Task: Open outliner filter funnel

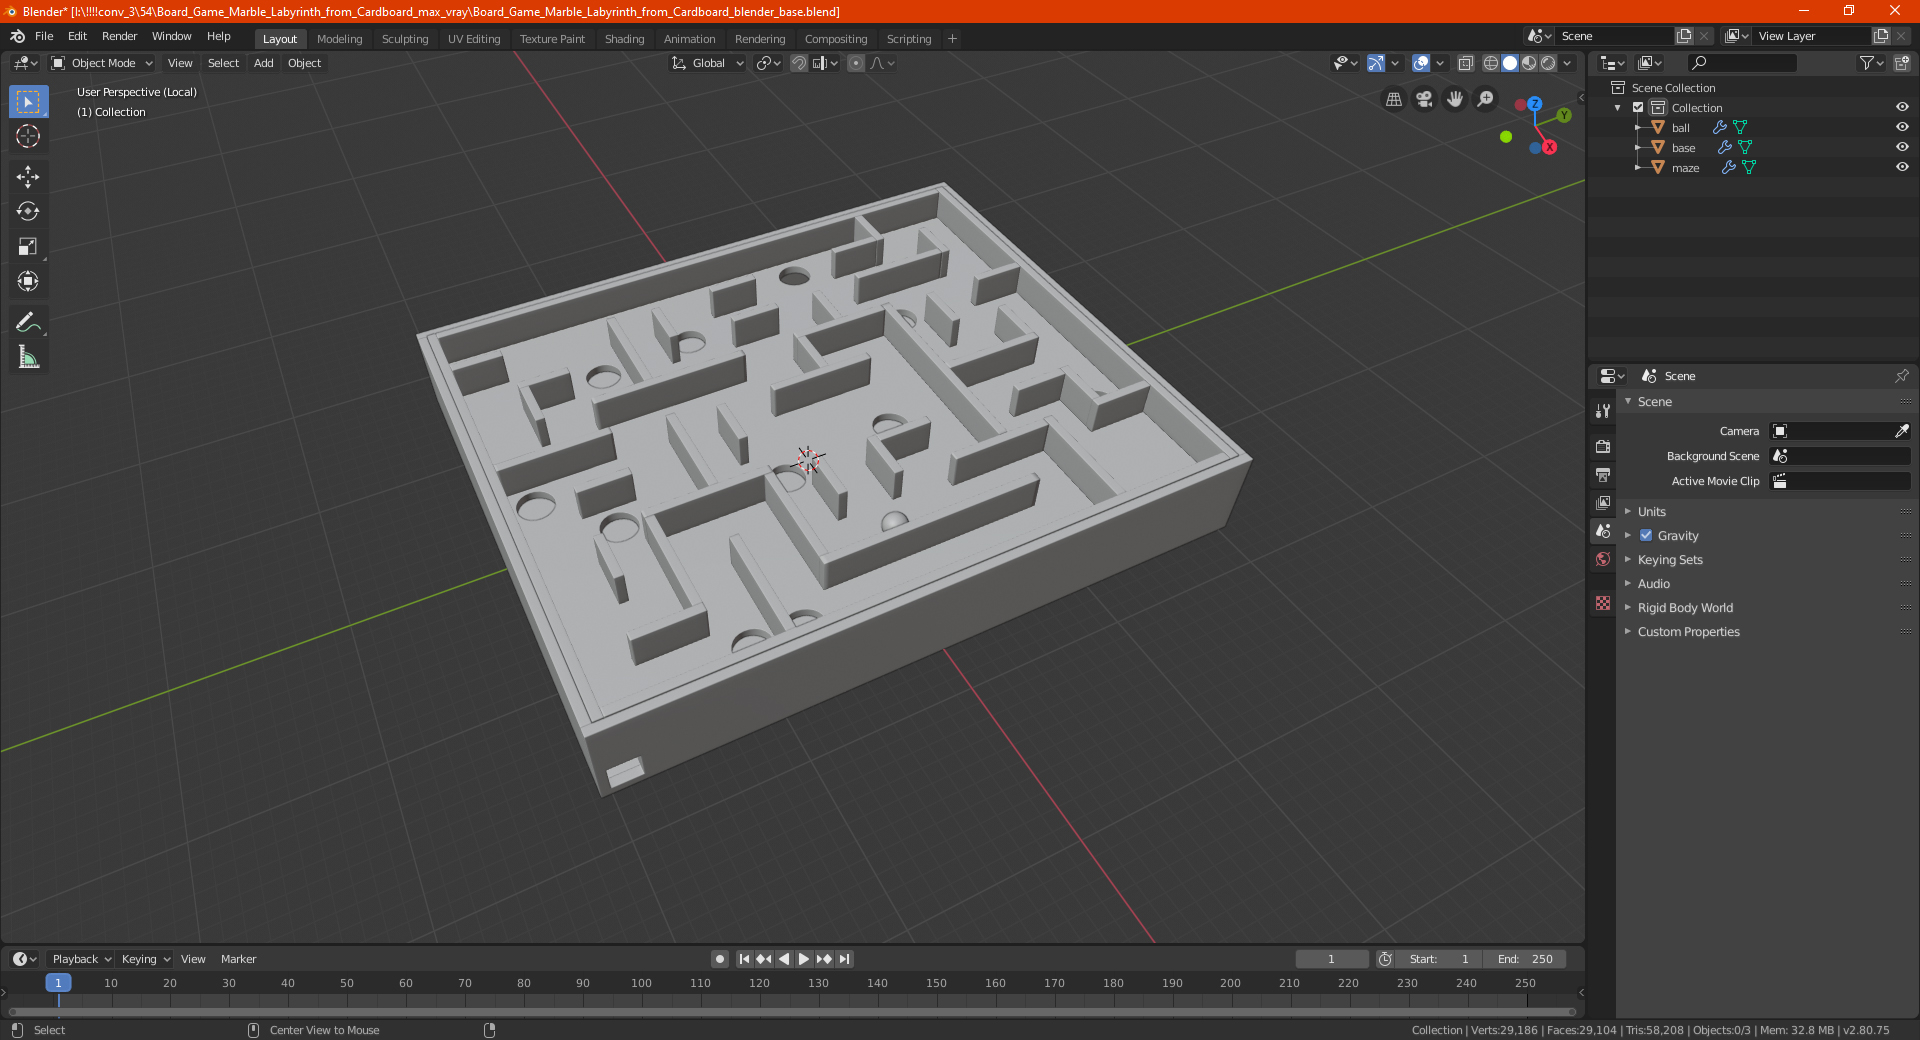Action: pyautogui.click(x=1870, y=63)
